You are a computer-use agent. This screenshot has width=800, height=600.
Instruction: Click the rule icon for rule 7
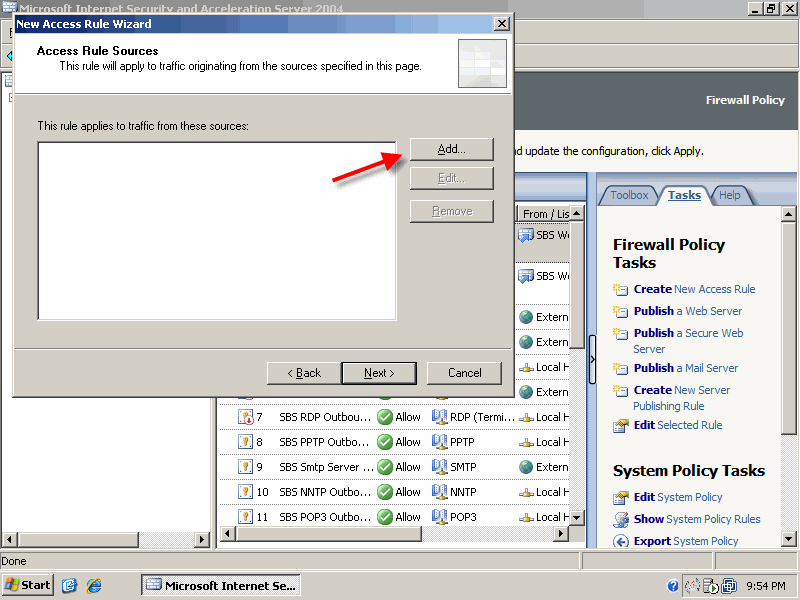(x=245, y=417)
